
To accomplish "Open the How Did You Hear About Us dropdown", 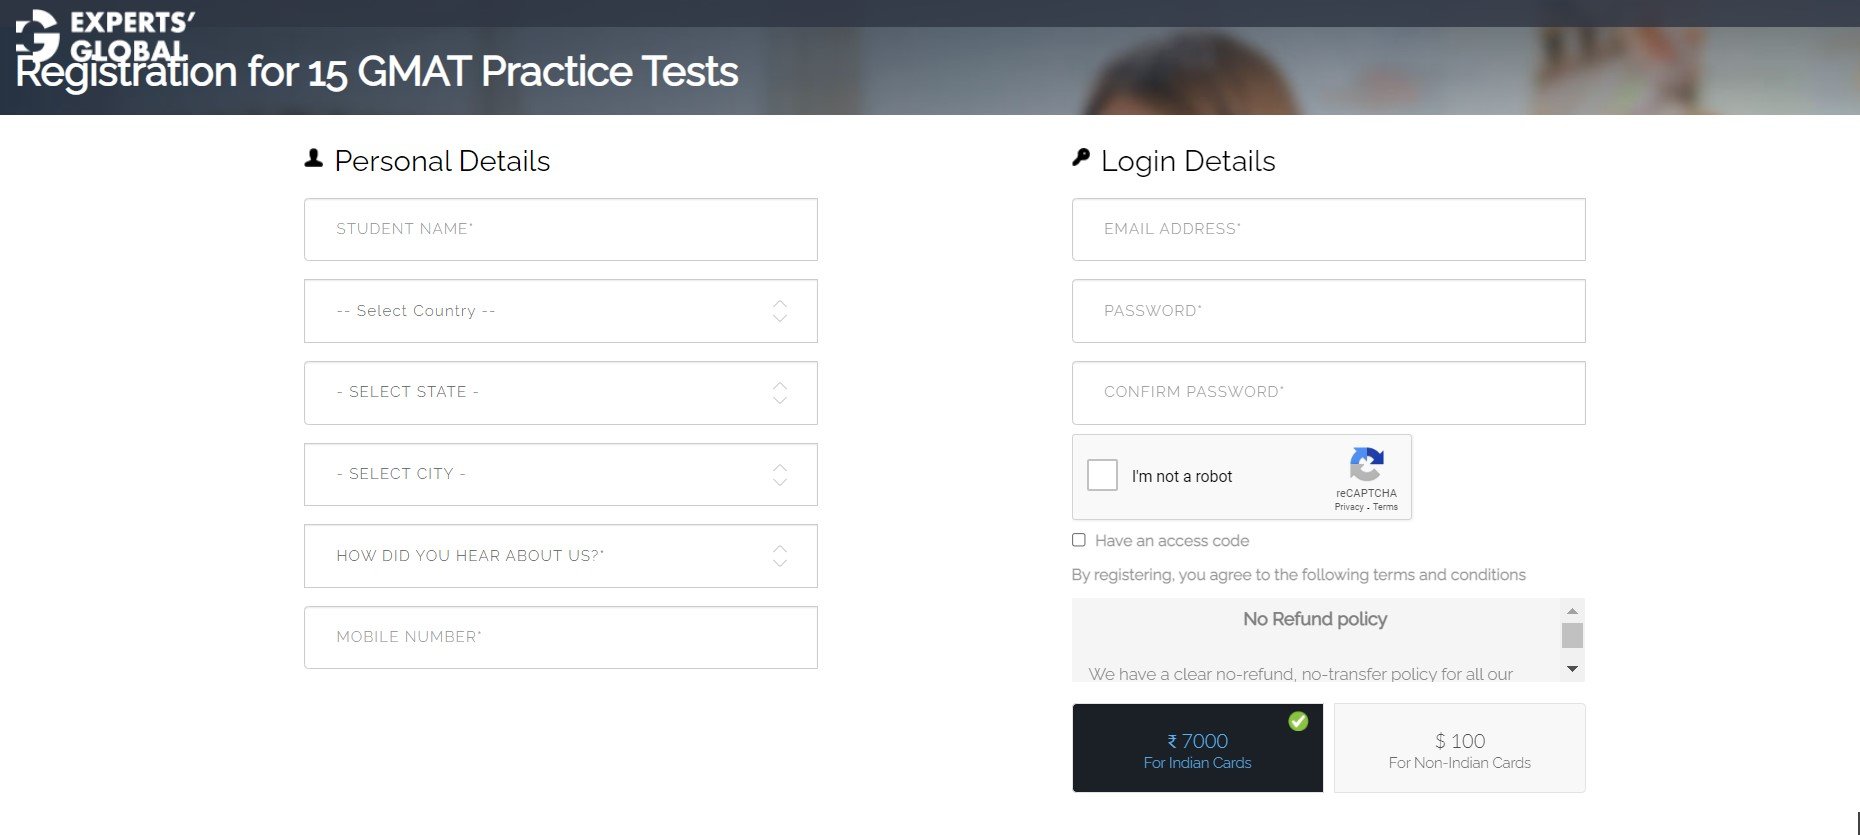I will [560, 556].
